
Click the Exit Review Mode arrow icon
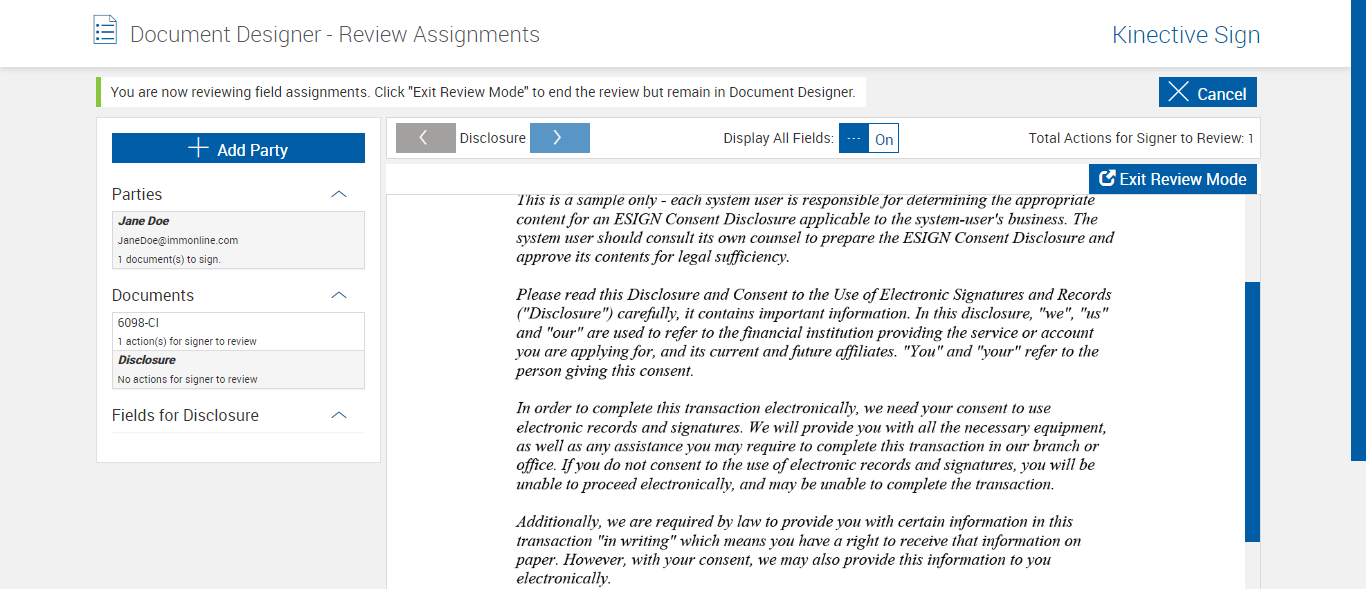[x=1107, y=179]
